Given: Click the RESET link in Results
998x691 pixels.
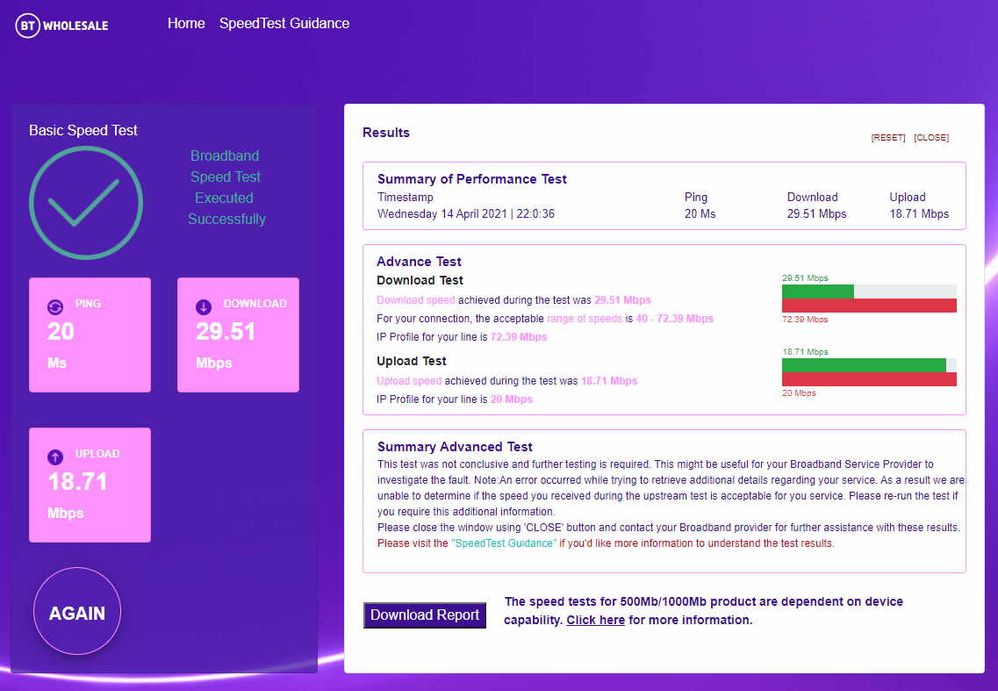Looking at the screenshot, I should [887, 138].
